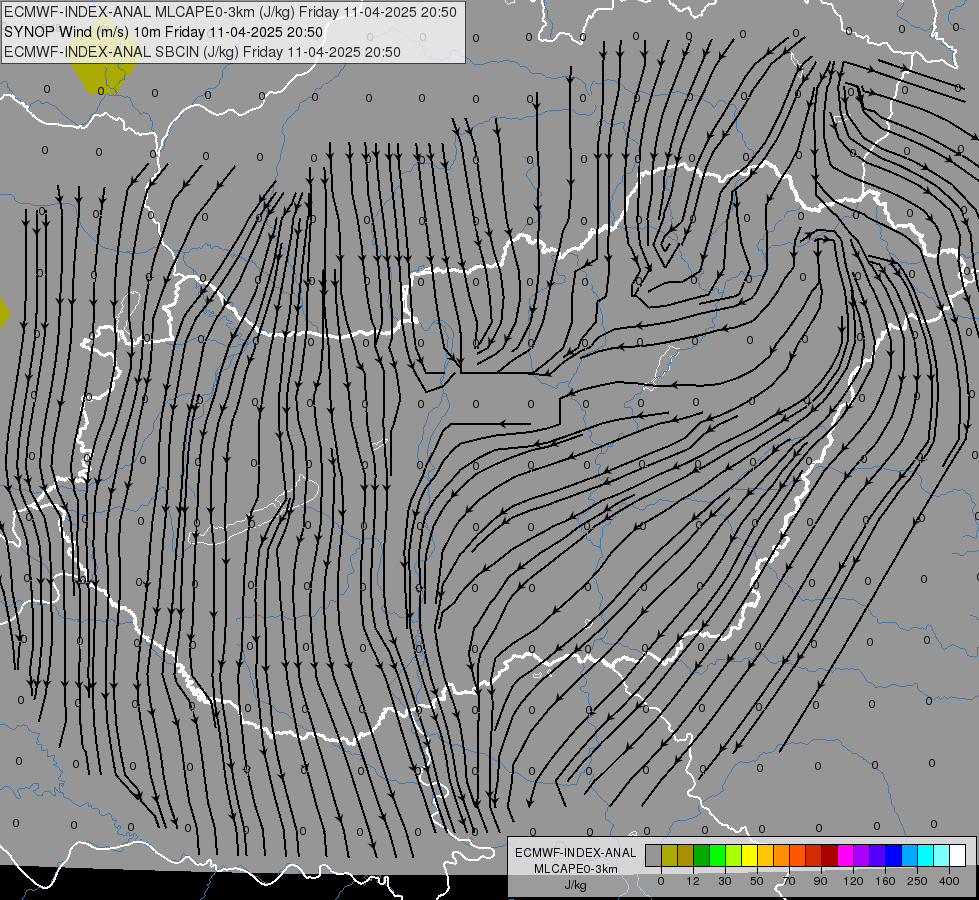Image resolution: width=979 pixels, height=900 pixels.
Task: Click the legend value label 400
Action: click(949, 881)
